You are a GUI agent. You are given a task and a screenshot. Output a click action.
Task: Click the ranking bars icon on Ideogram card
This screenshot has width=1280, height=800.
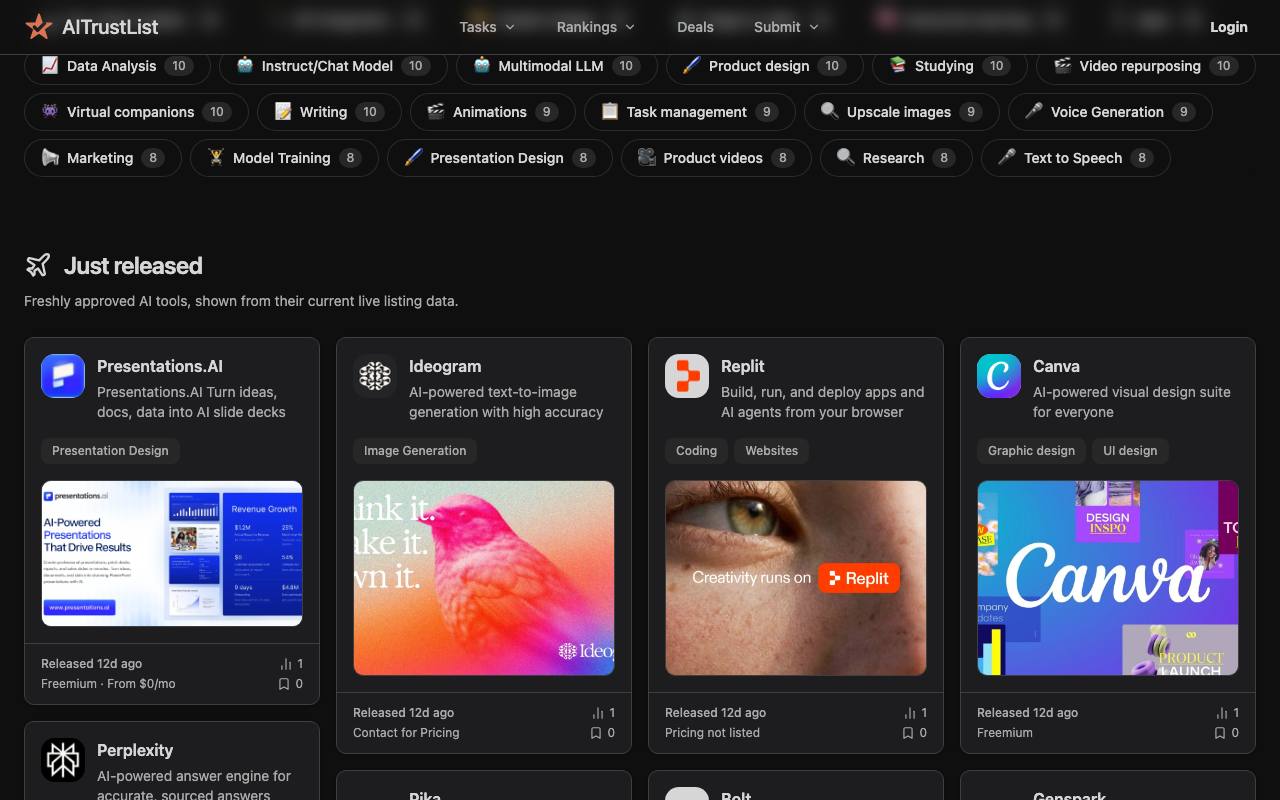tap(598, 713)
